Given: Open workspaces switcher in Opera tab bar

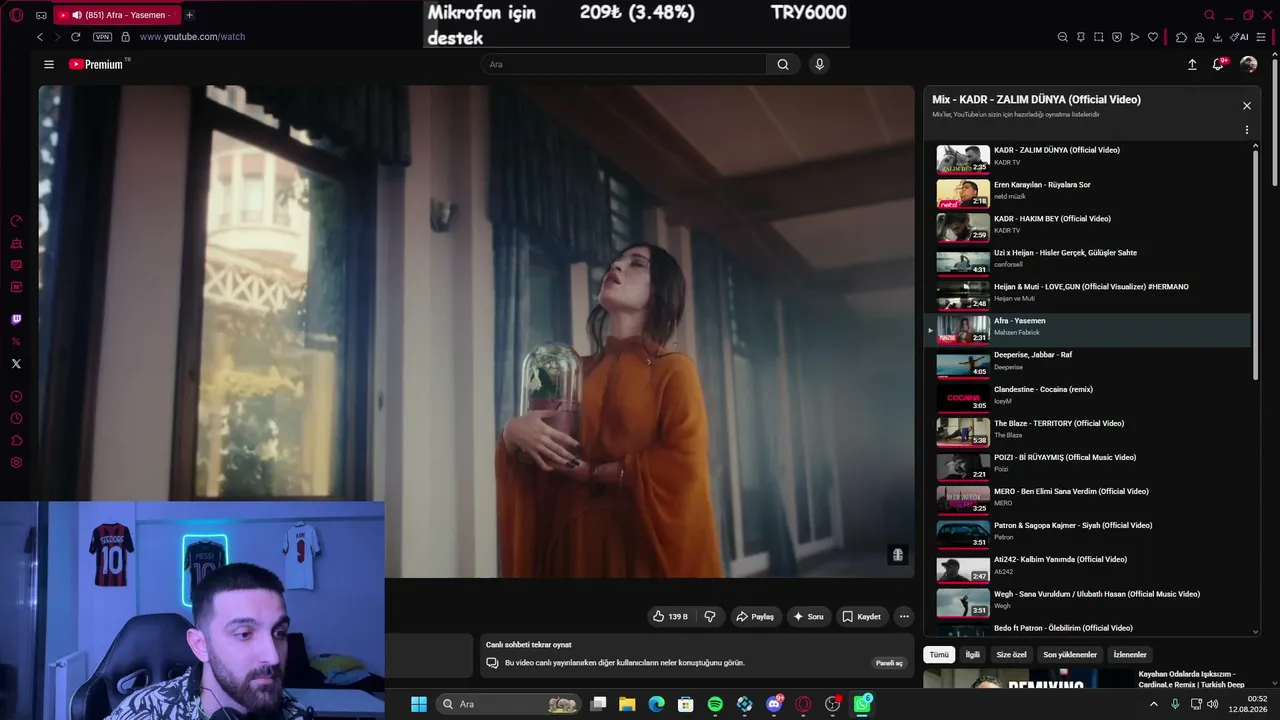Looking at the screenshot, I should tap(41, 15).
